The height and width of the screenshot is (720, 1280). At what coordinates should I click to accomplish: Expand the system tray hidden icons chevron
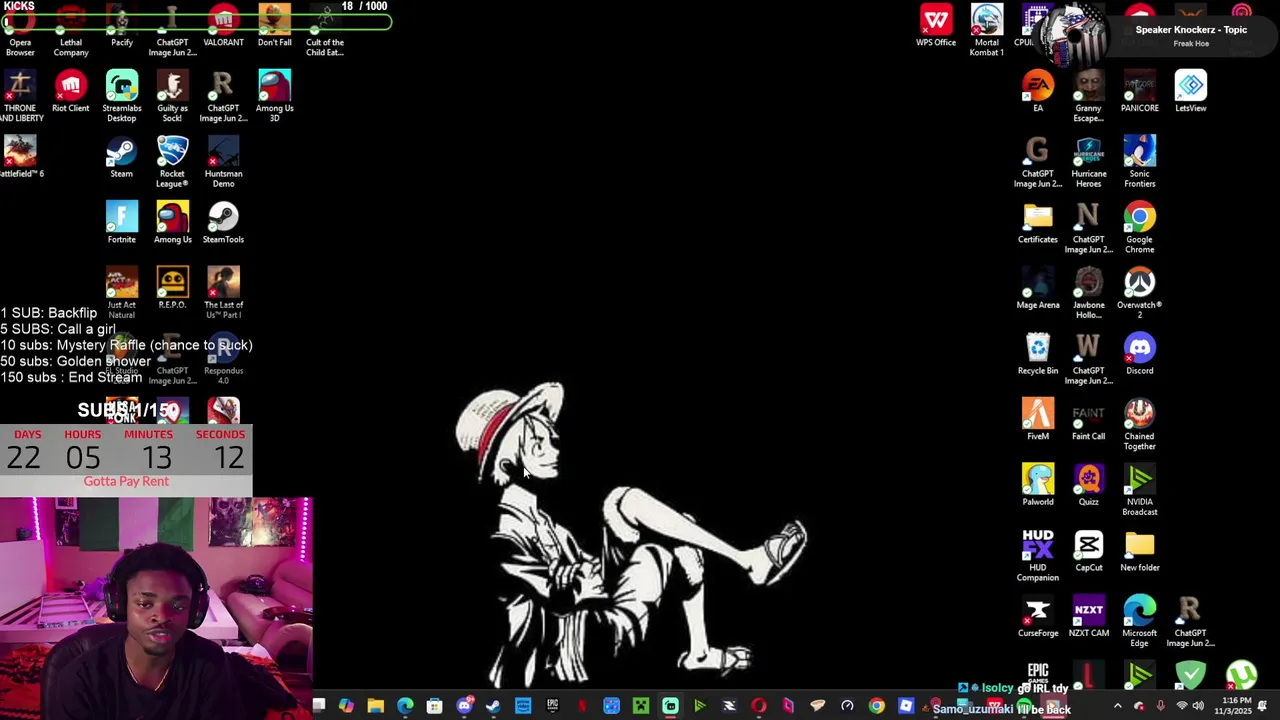(x=1117, y=706)
